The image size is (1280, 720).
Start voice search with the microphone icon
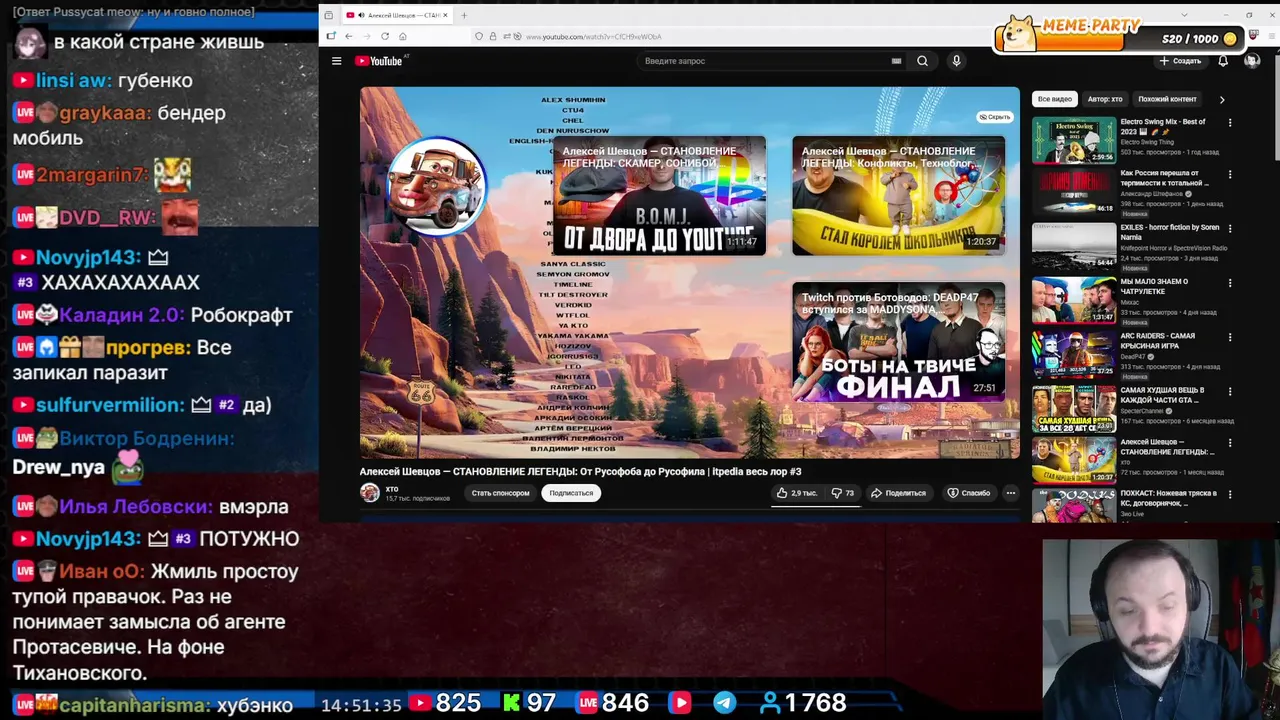[956, 61]
